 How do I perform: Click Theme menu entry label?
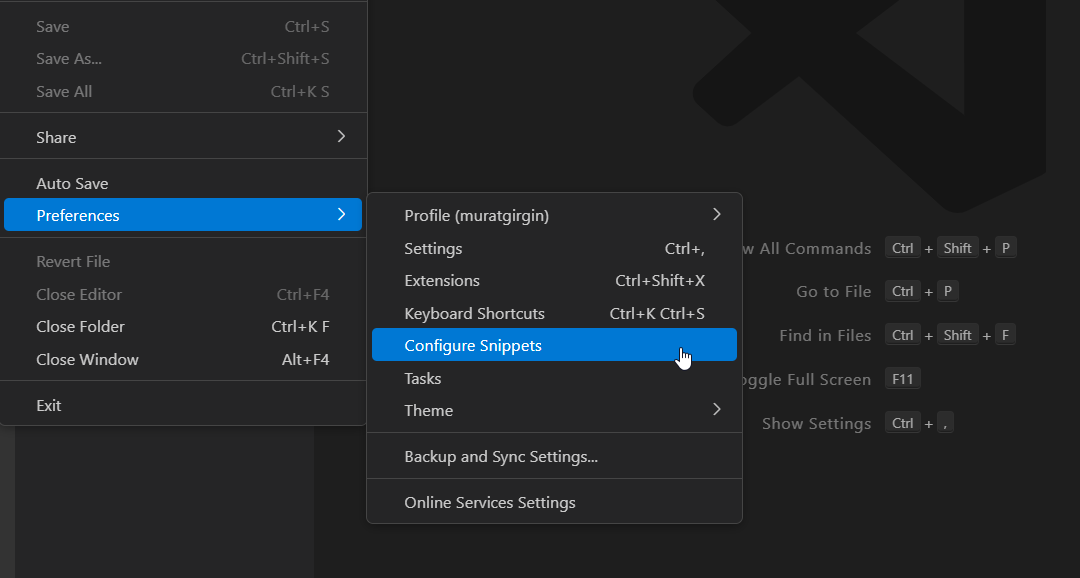point(428,411)
